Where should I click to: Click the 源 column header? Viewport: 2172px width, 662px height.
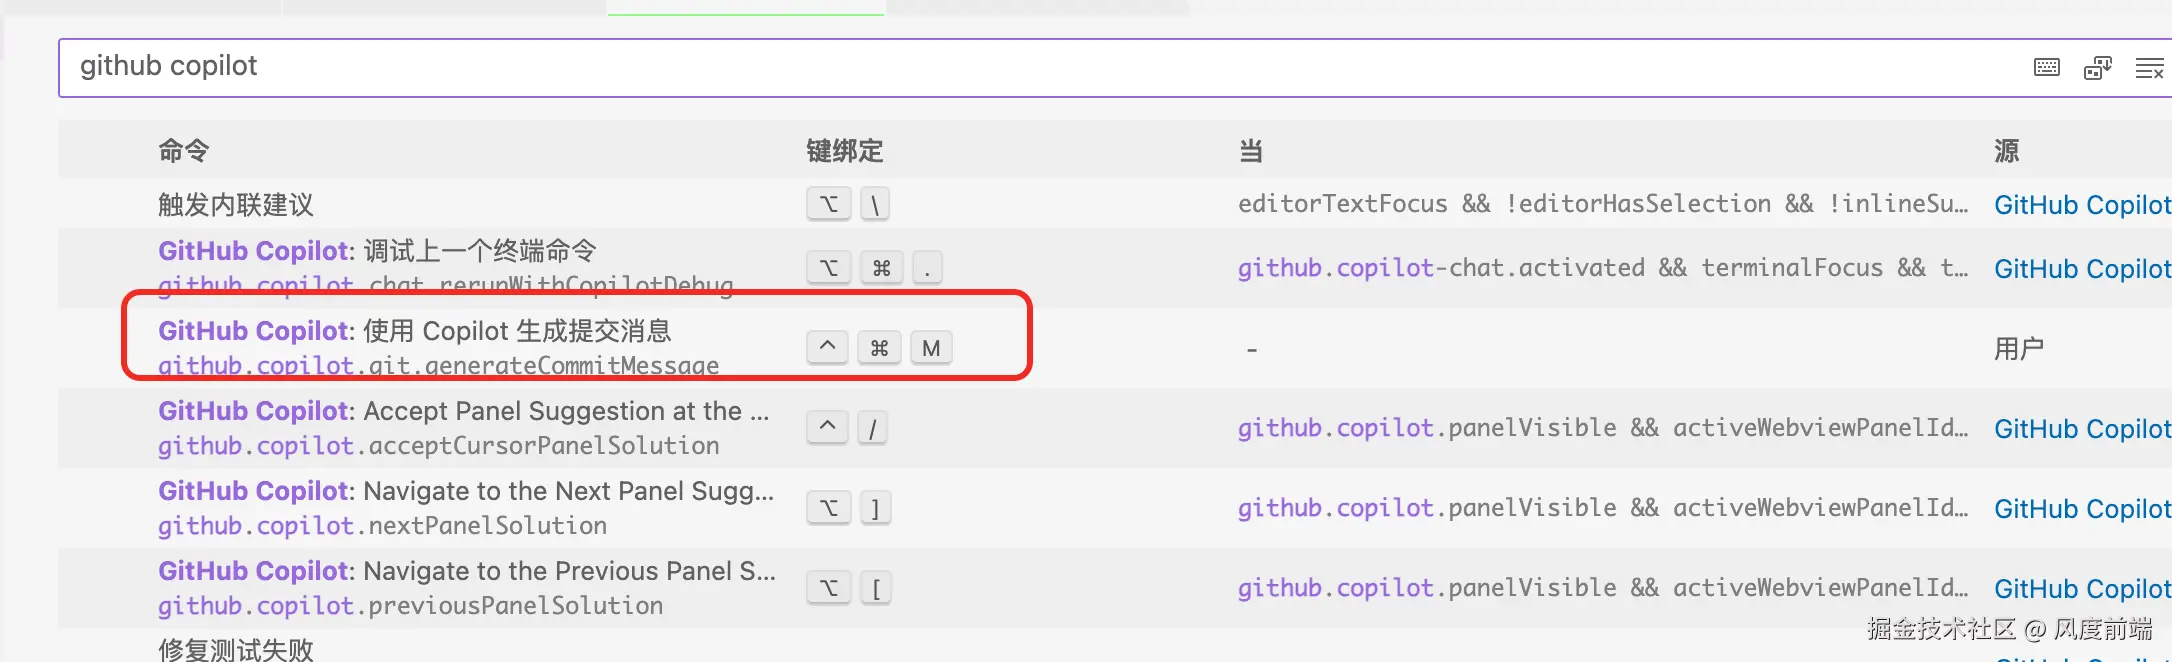pyautogui.click(x=2007, y=151)
